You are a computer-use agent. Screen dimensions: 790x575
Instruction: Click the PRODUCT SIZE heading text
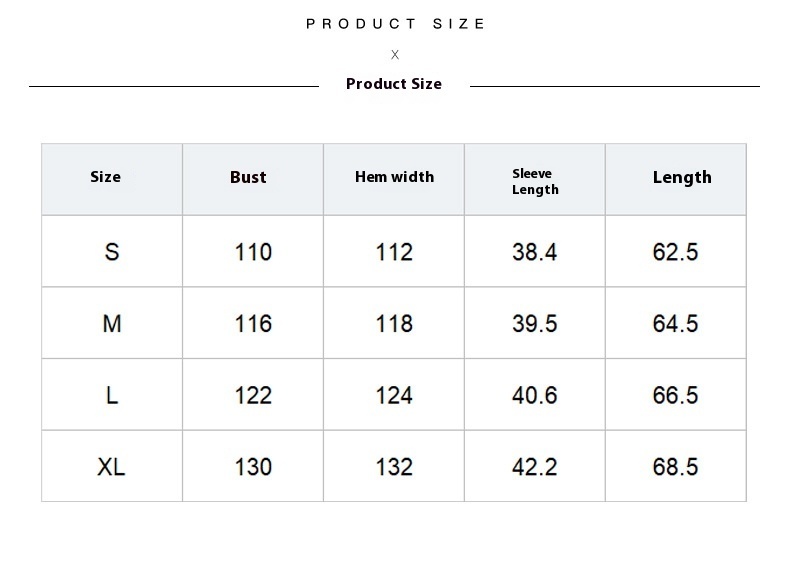(396, 24)
